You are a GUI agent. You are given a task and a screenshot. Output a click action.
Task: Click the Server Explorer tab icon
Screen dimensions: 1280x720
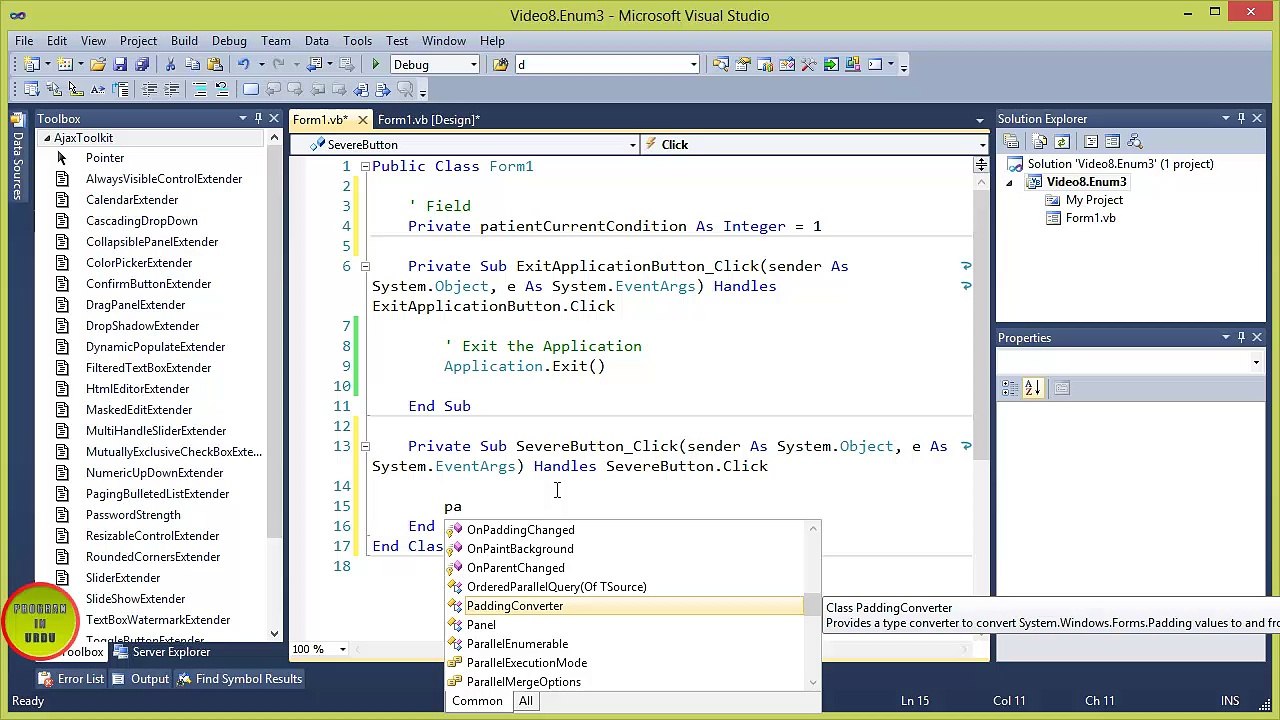(120, 652)
